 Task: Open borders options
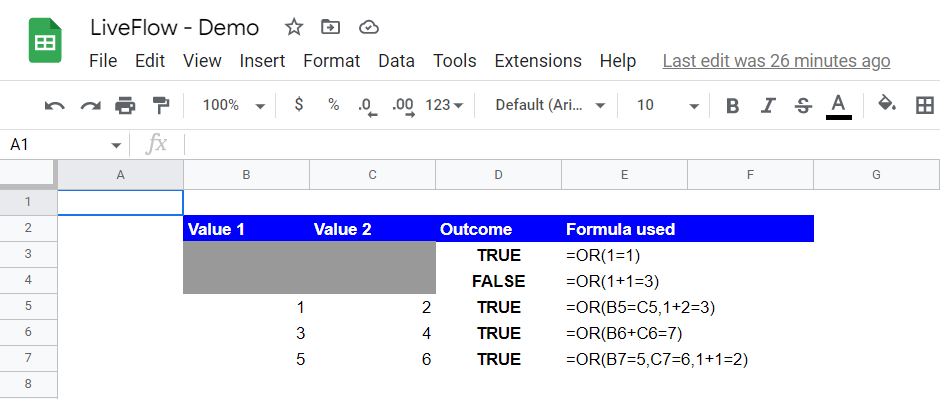click(x=925, y=106)
